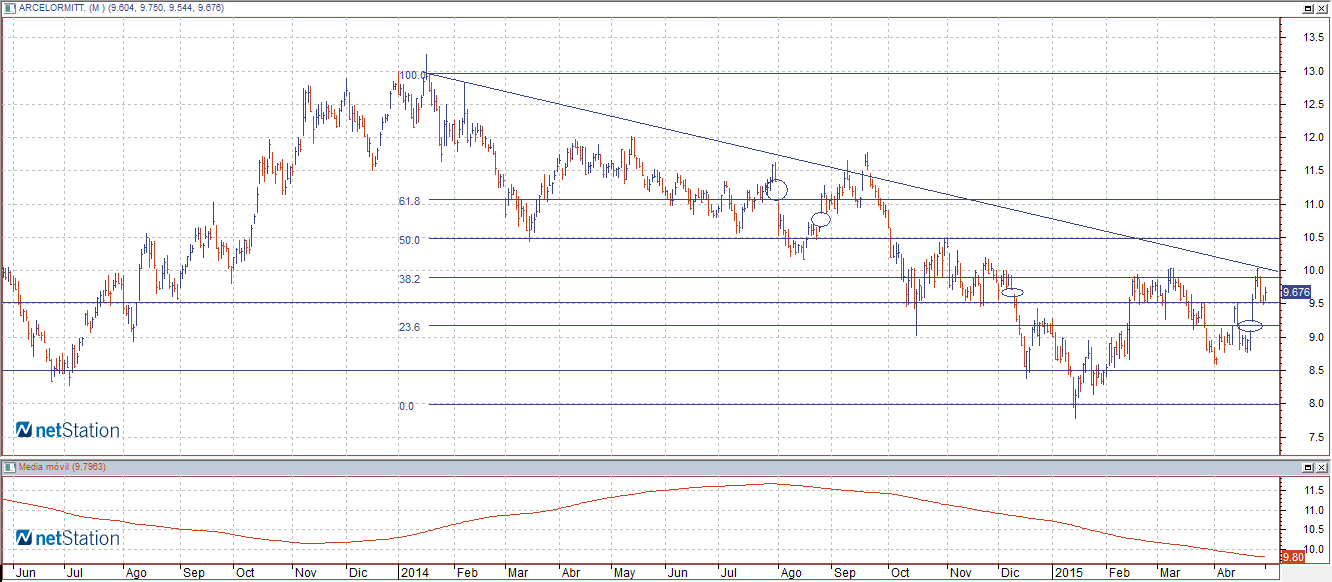Click the netStation logo in price chart

point(68,431)
